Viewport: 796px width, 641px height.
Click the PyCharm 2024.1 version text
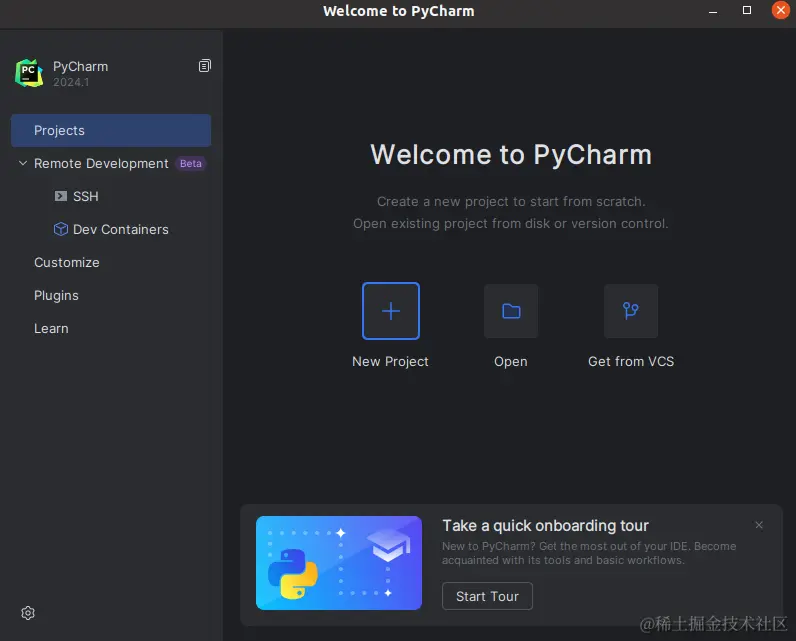71,82
